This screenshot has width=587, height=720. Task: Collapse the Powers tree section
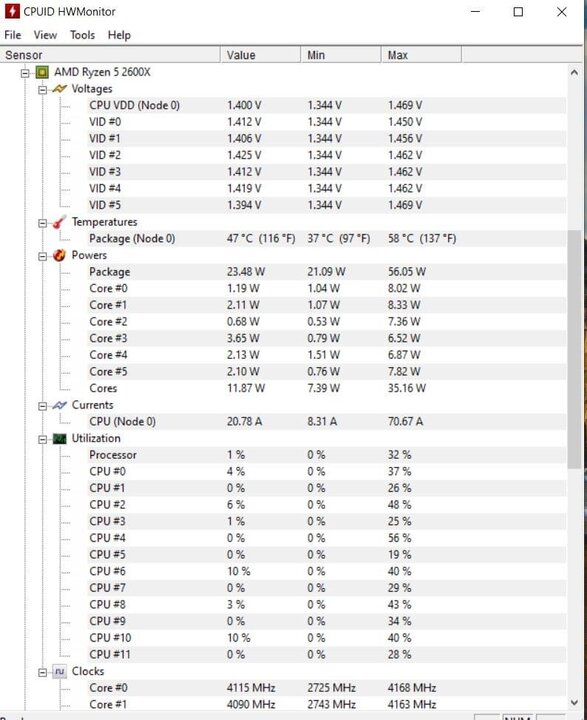[x=43, y=256]
